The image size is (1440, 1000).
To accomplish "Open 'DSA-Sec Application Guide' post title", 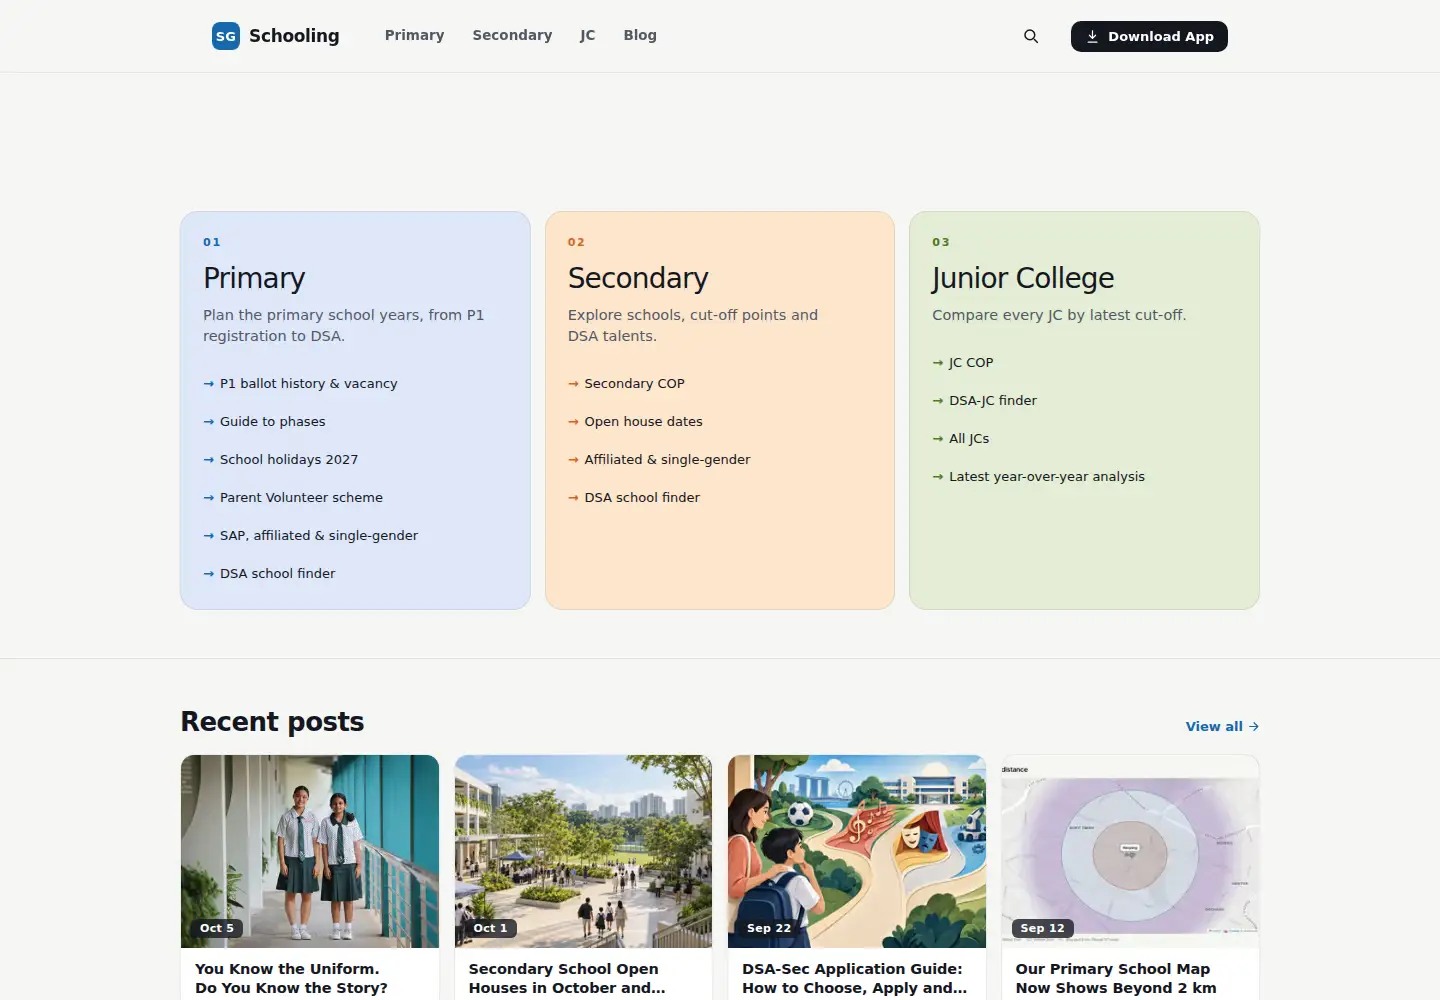I will pyautogui.click(x=855, y=979).
